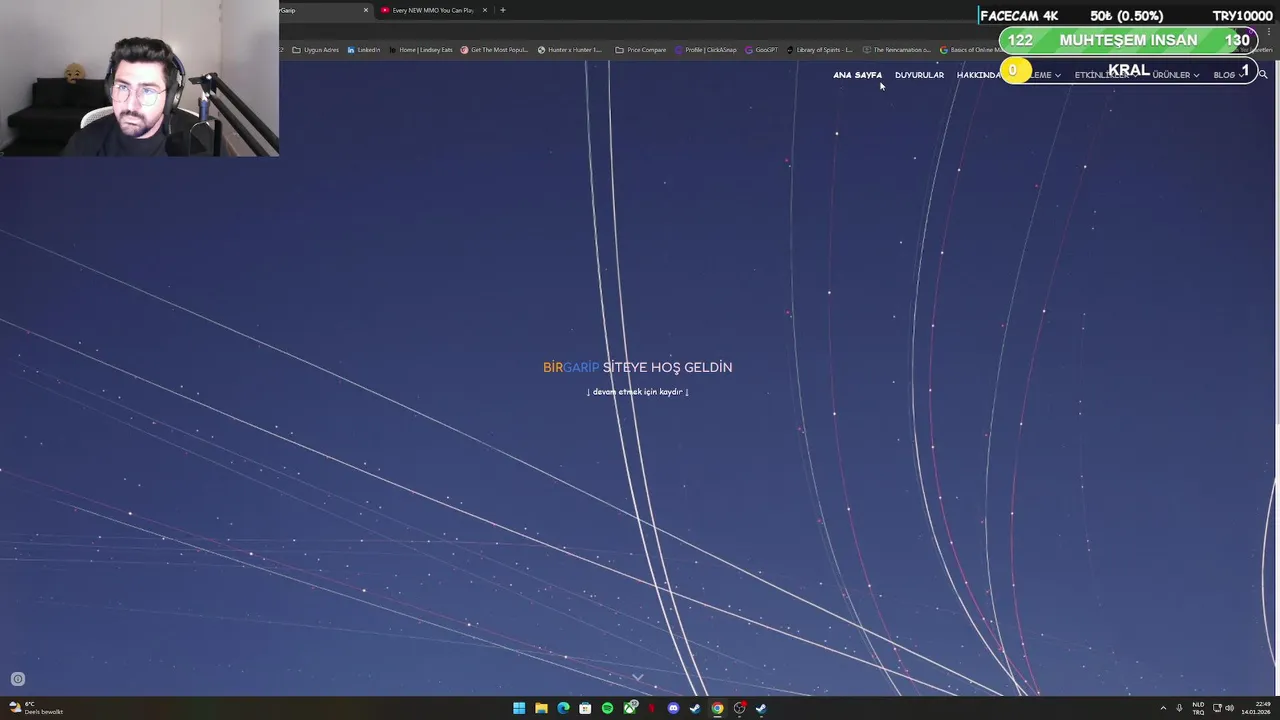Open the 'Hunter x Hunter' bookmark
1280x720 pixels.
570,50
